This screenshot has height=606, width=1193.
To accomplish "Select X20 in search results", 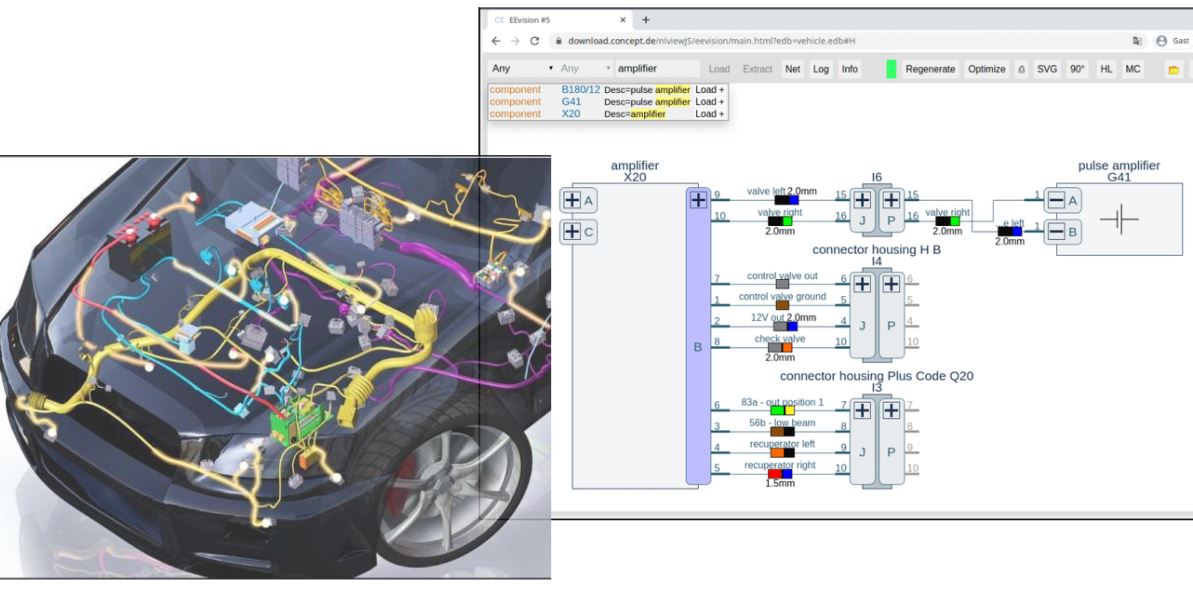I will click(x=571, y=114).
